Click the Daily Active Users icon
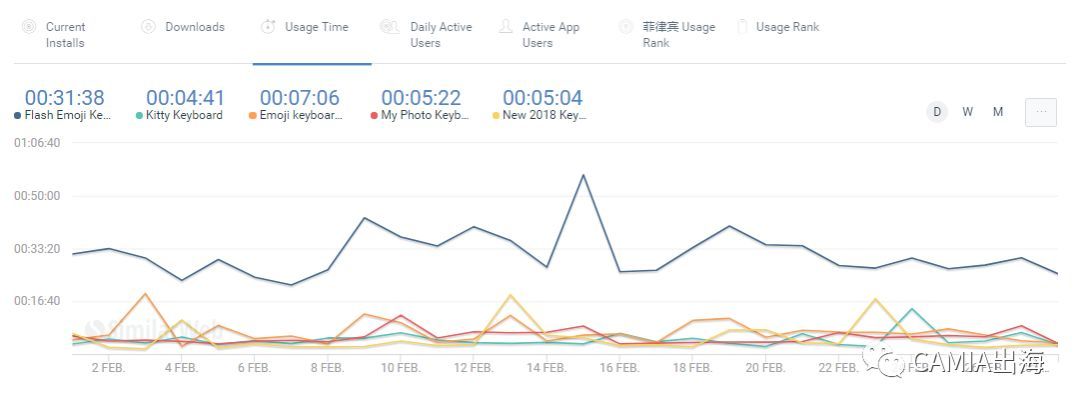 389,27
